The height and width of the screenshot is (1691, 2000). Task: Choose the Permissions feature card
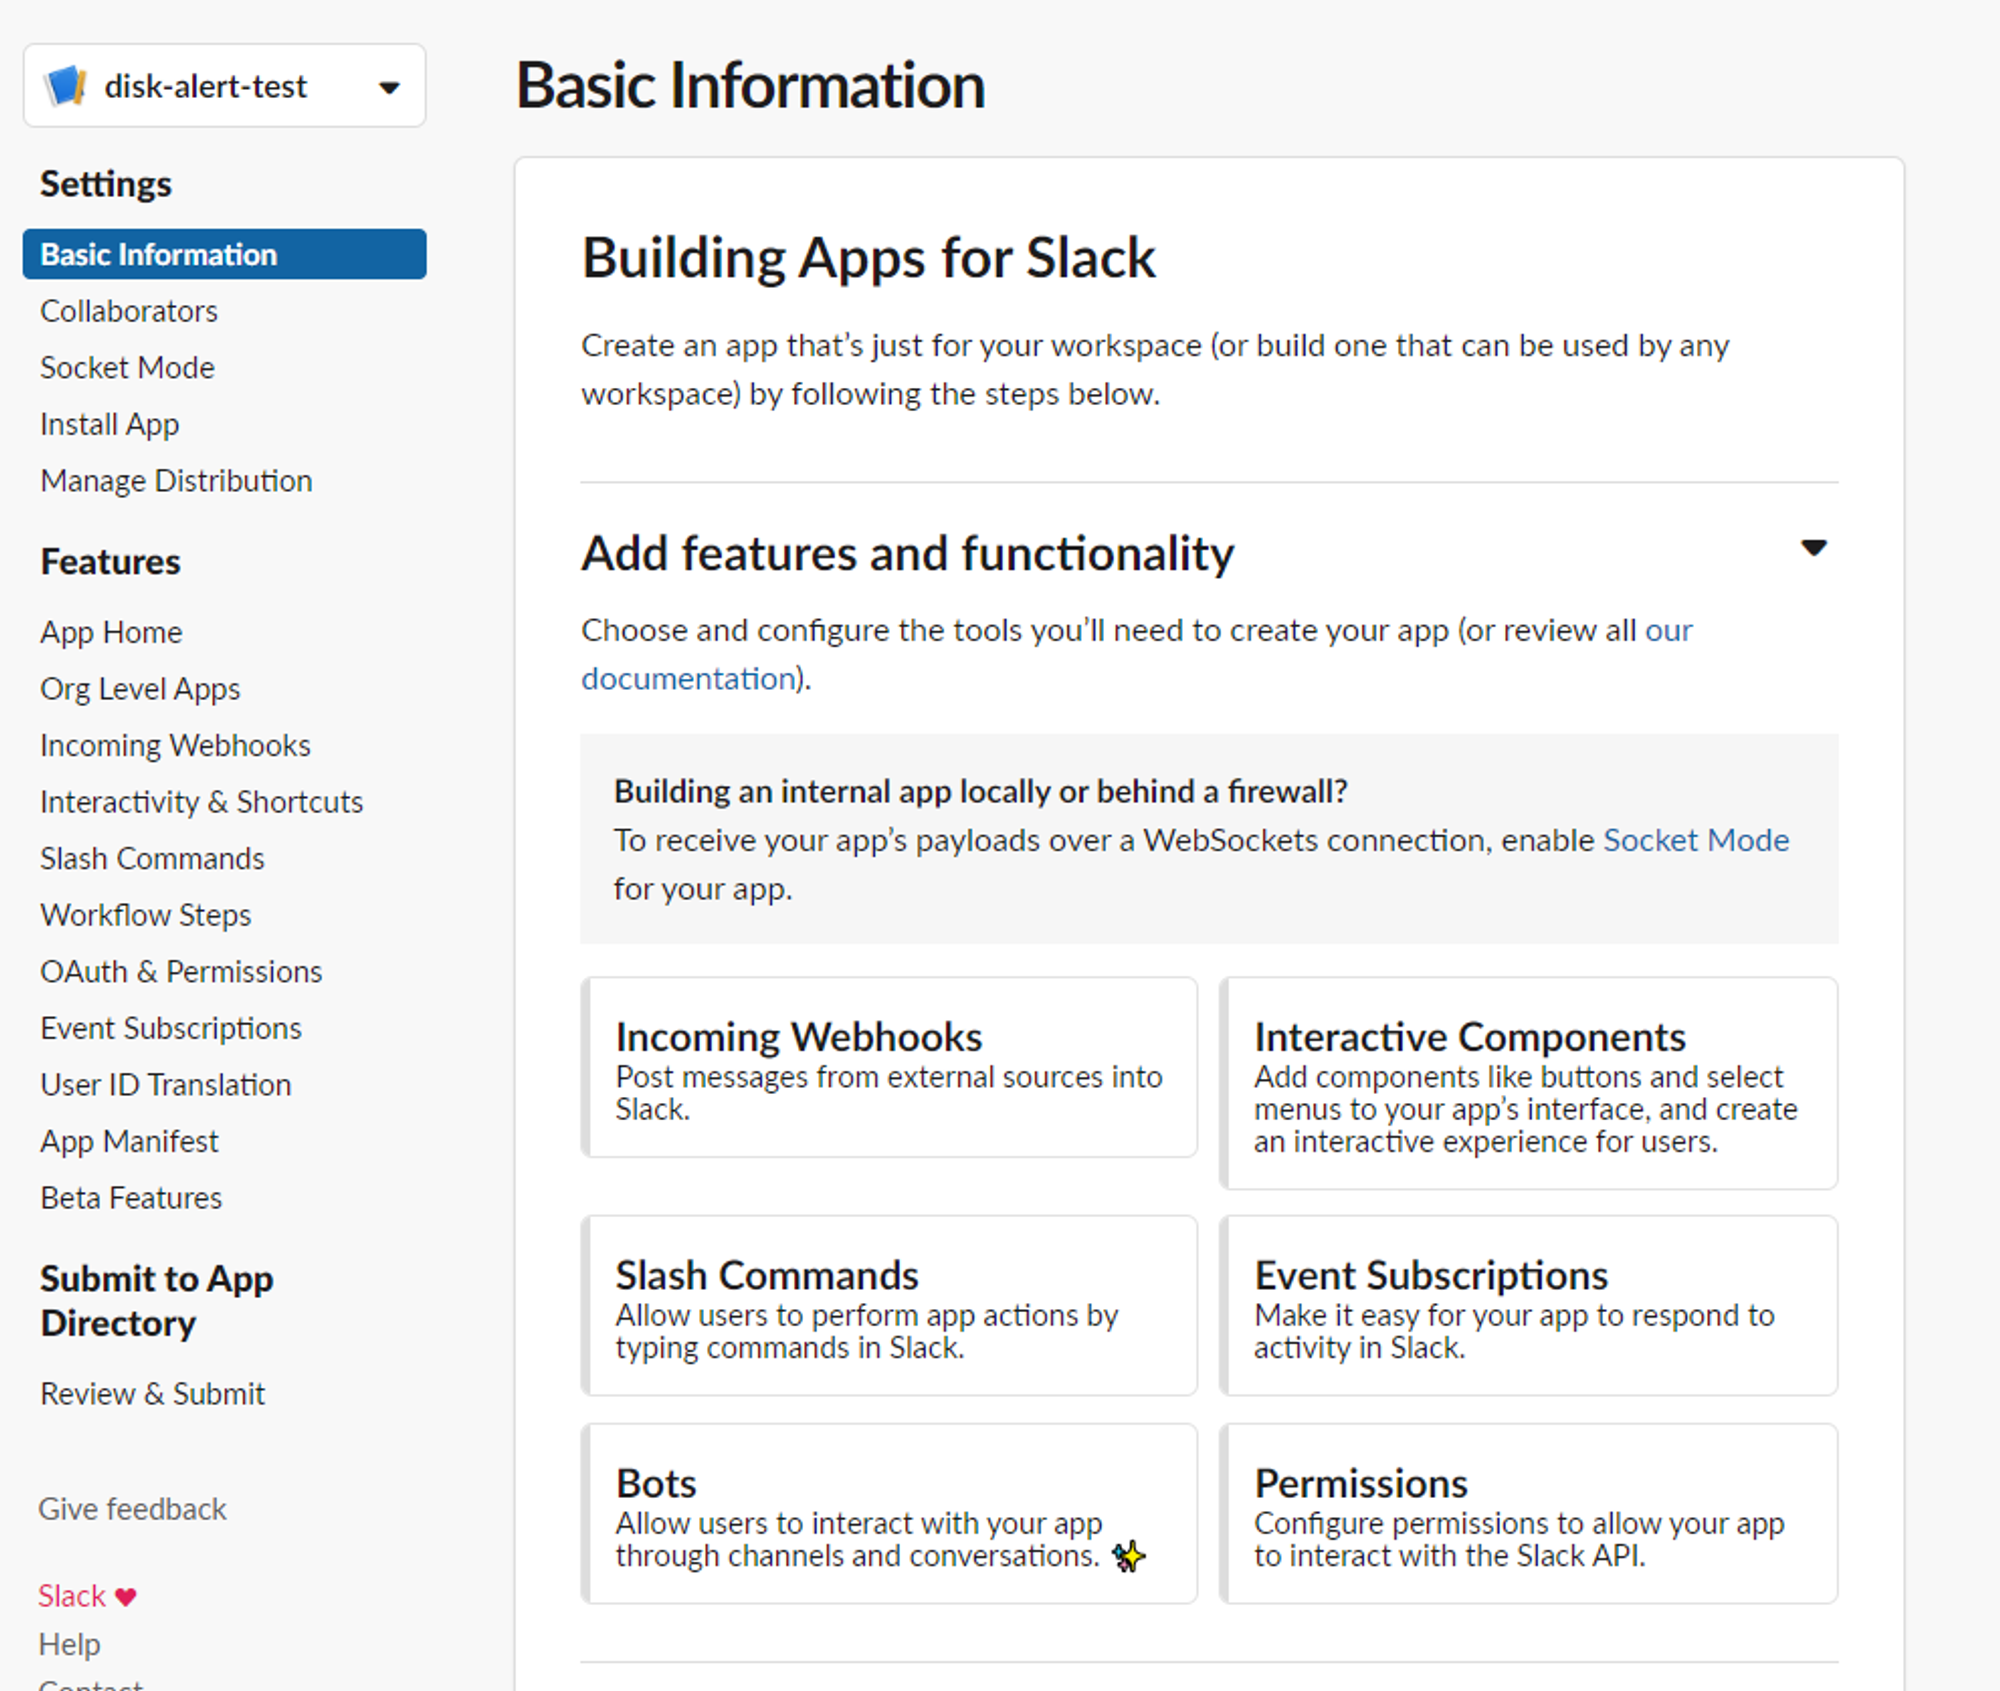(1528, 1514)
